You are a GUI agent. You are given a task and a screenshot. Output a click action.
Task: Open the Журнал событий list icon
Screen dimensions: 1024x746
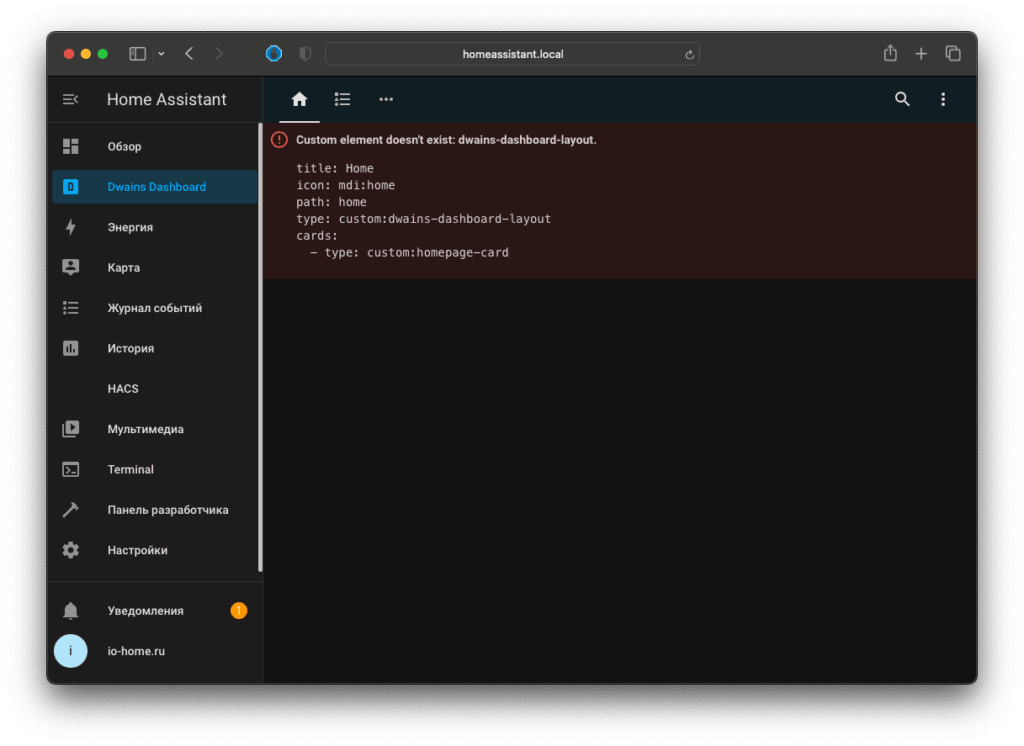(x=71, y=308)
